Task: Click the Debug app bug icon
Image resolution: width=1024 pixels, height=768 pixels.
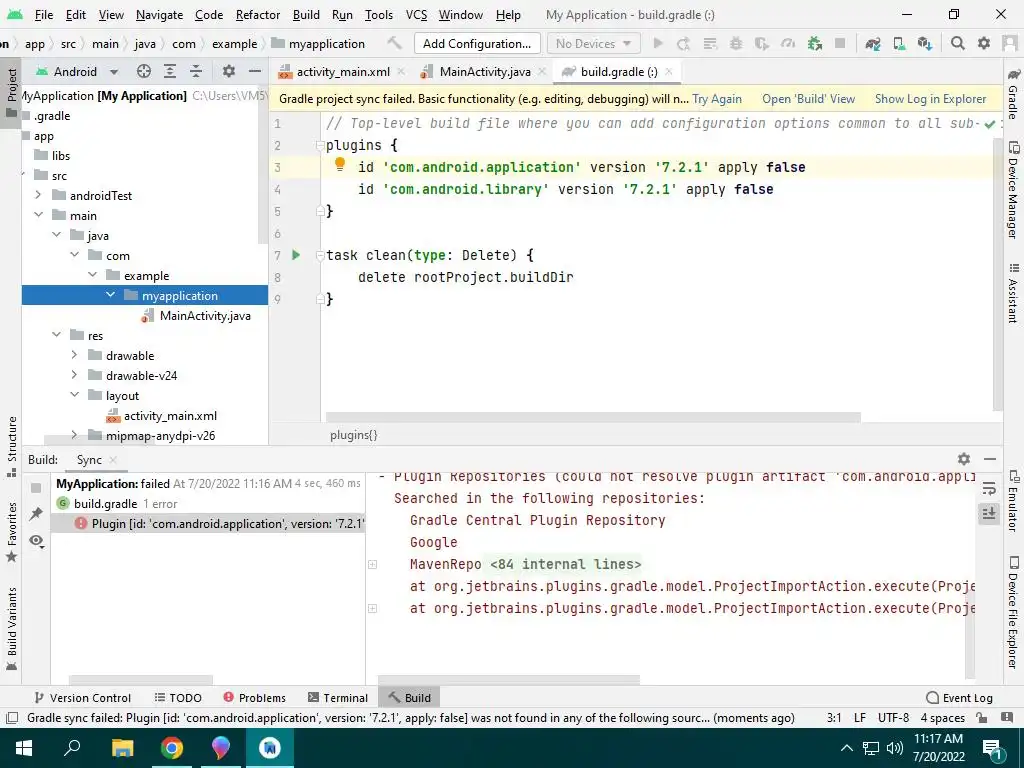Action: click(x=736, y=43)
